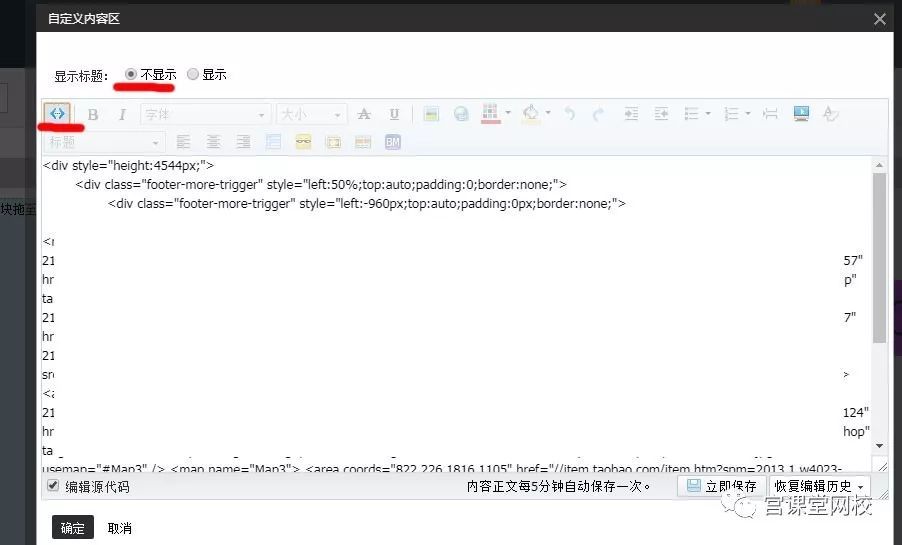Viewport: 902px width, 545px height.
Task: Click the strikethrough text icon
Action: (x=364, y=114)
